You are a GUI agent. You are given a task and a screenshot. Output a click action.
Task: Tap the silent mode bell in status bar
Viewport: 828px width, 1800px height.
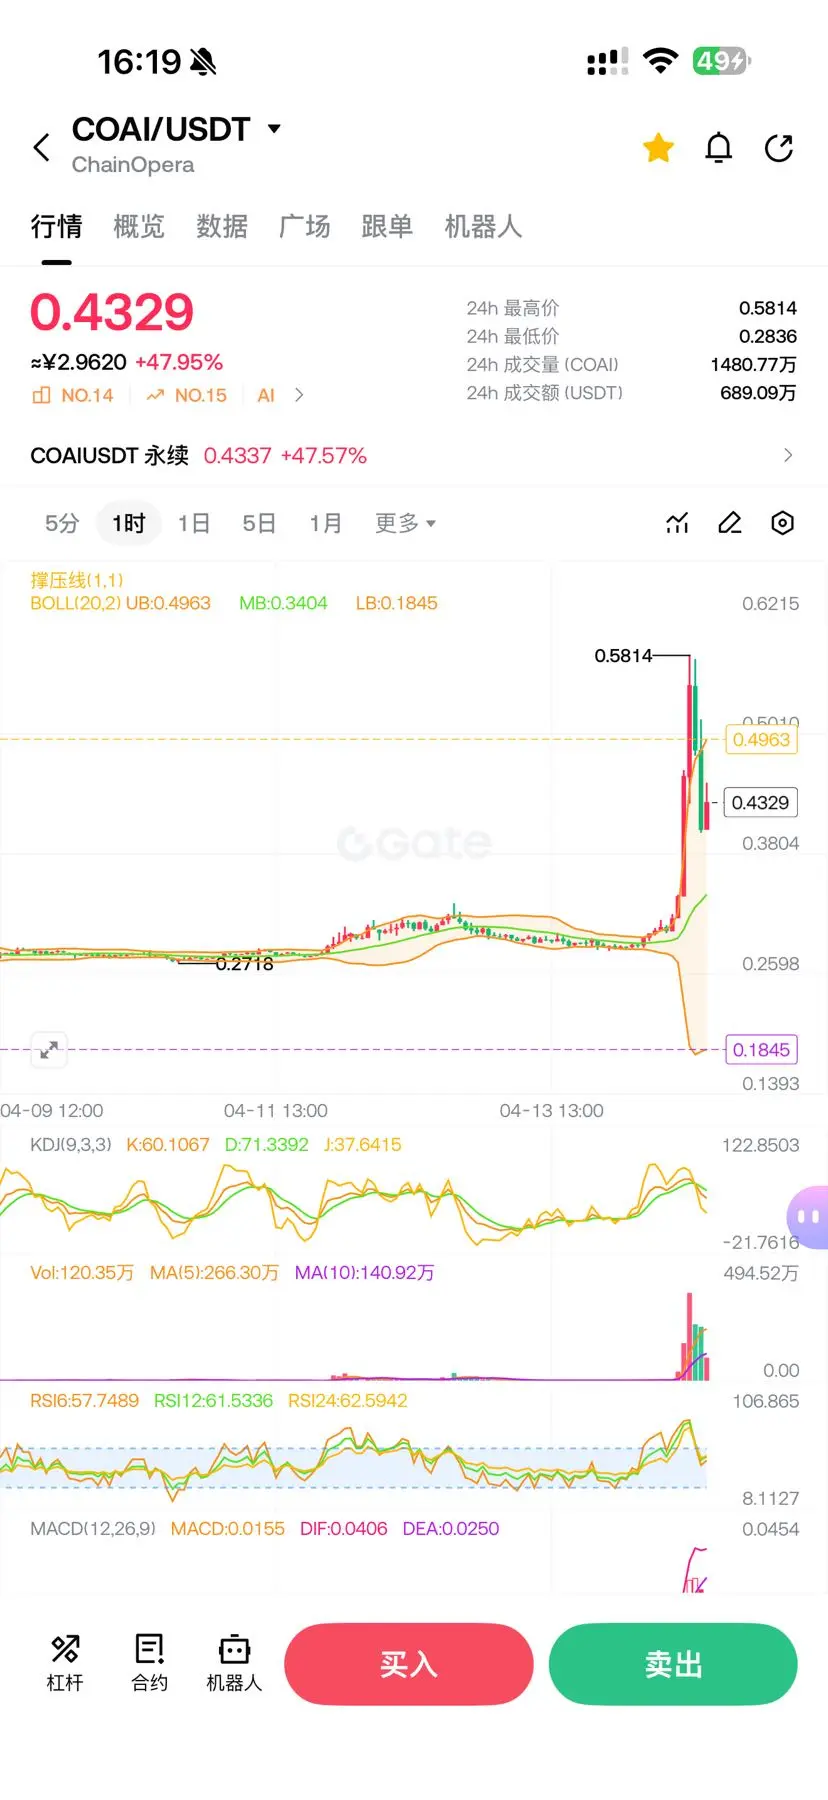tap(203, 62)
